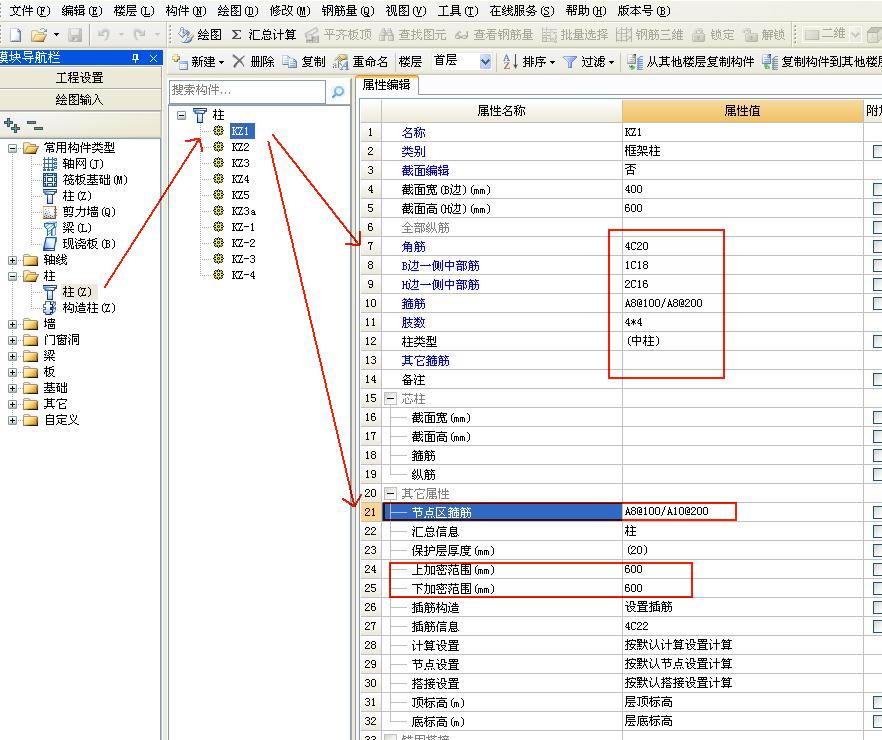Click 重命名 rename component button
882x740 pixels.
click(360, 61)
